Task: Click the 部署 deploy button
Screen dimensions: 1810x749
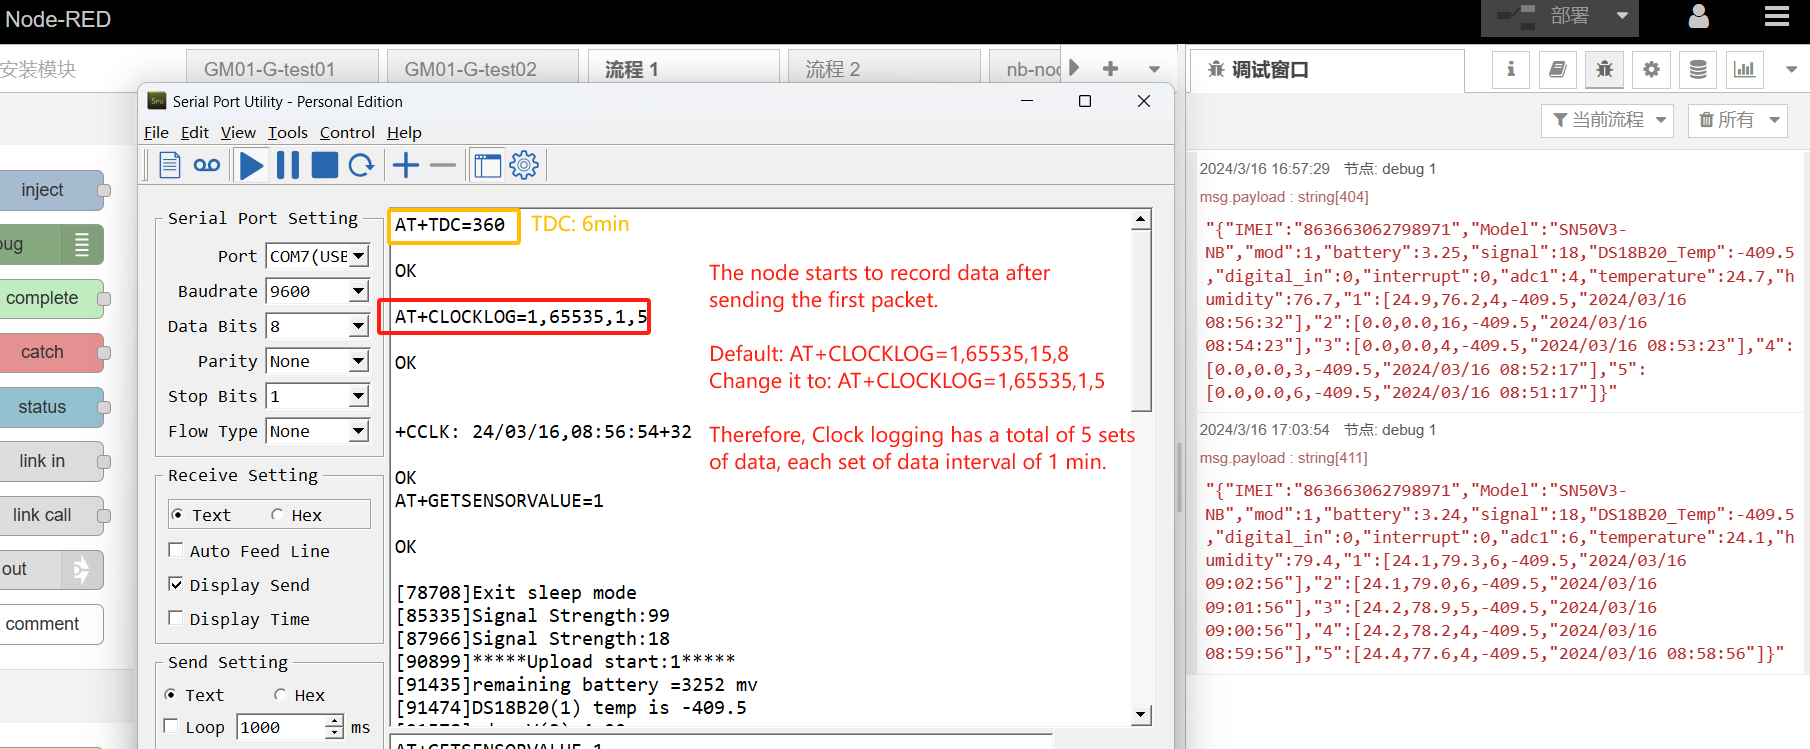Action: pyautogui.click(x=1545, y=17)
